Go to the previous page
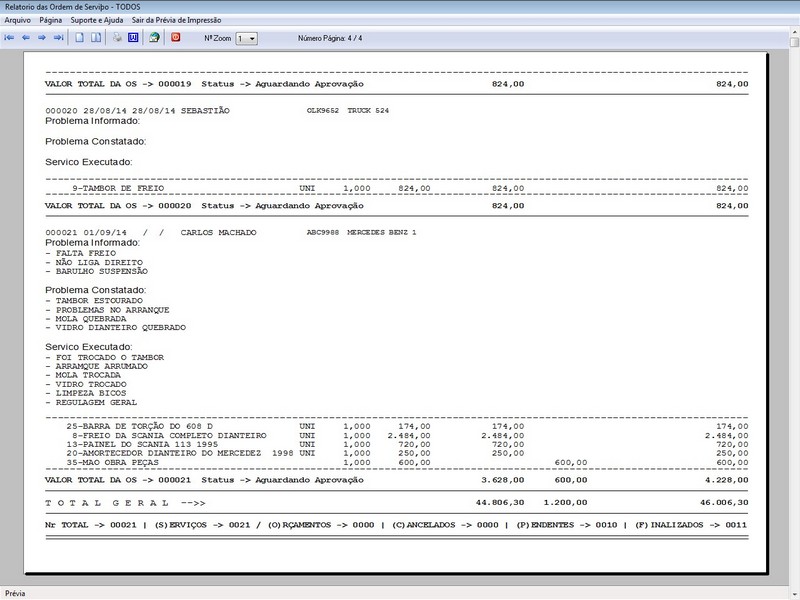800x600 pixels. click(26, 38)
